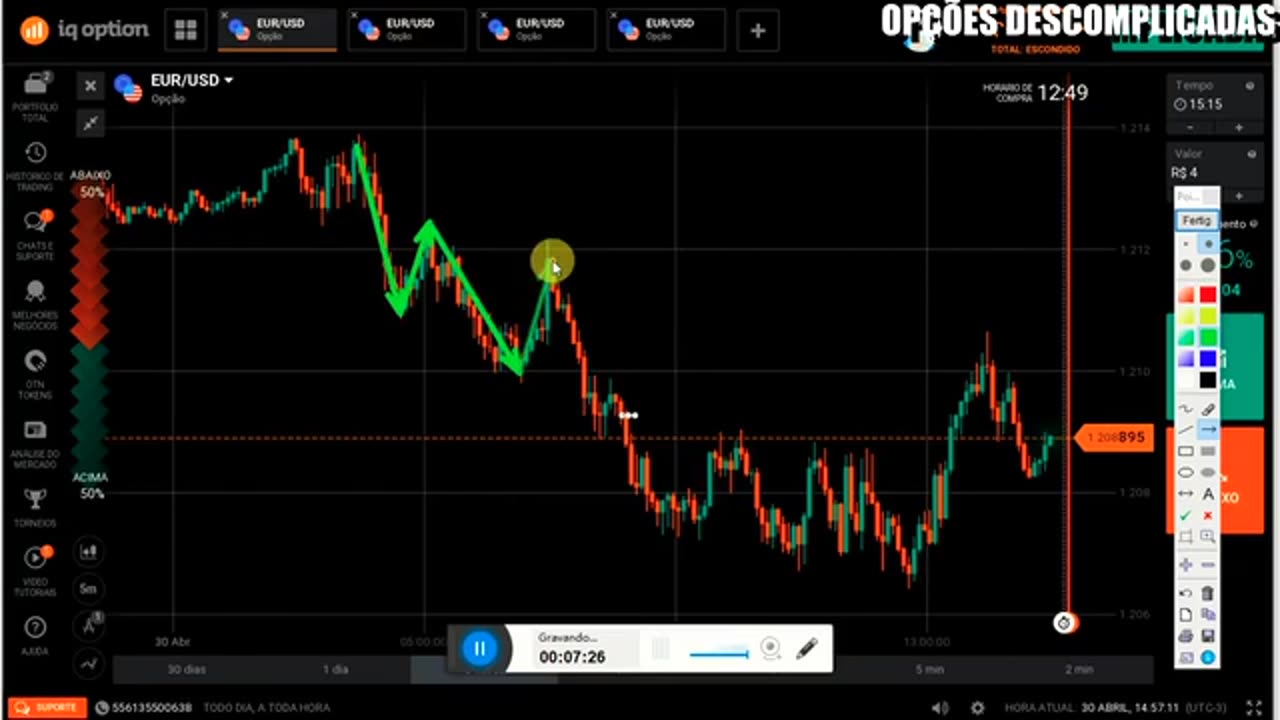Select the freehand curve drawing tool
Screen dimensions: 1280x720
click(x=1186, y=409)
